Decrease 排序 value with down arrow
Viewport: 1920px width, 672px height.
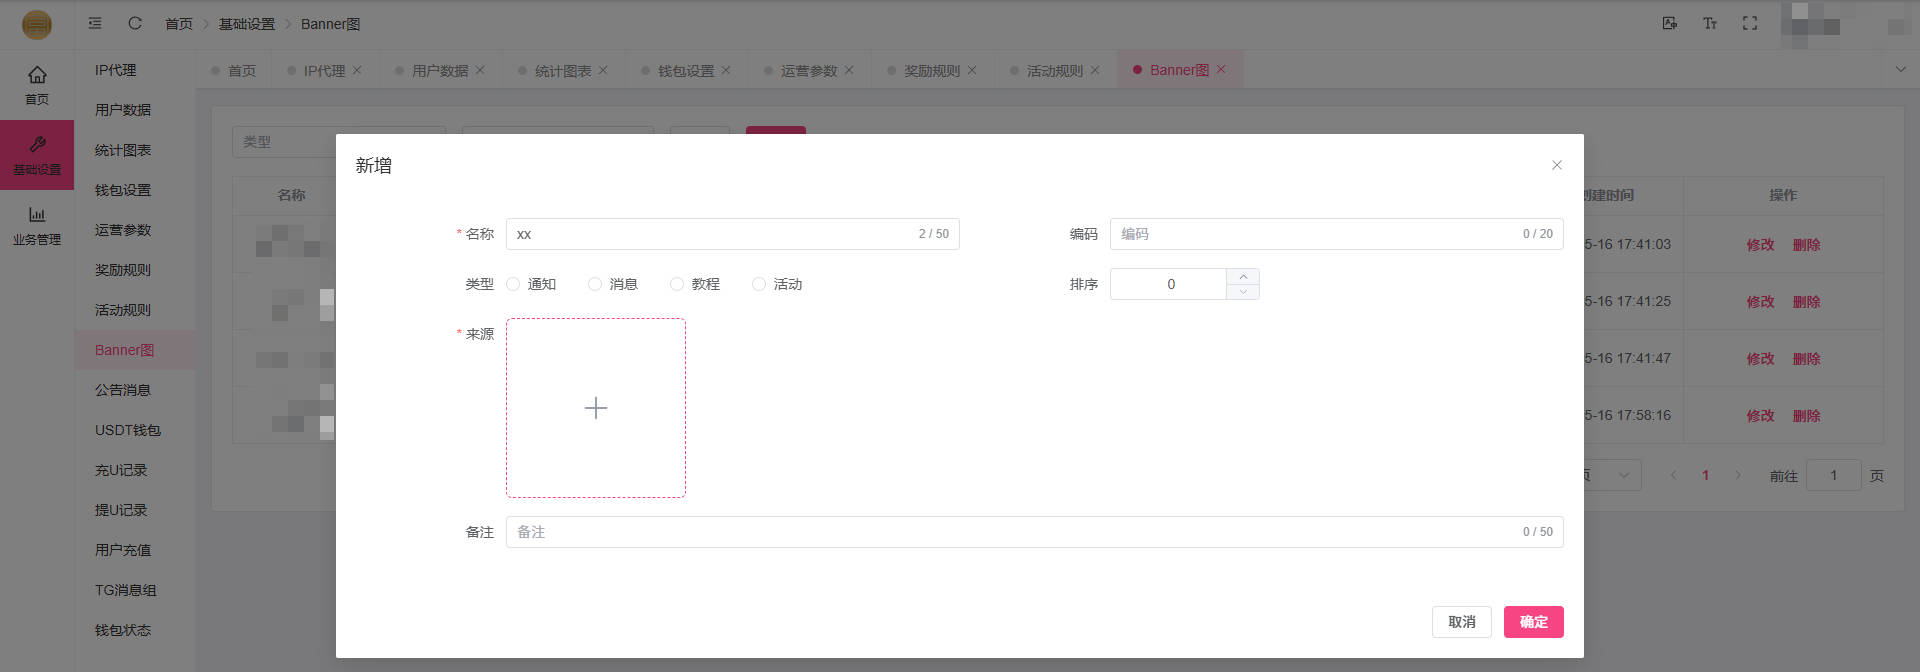point(1242,292)
